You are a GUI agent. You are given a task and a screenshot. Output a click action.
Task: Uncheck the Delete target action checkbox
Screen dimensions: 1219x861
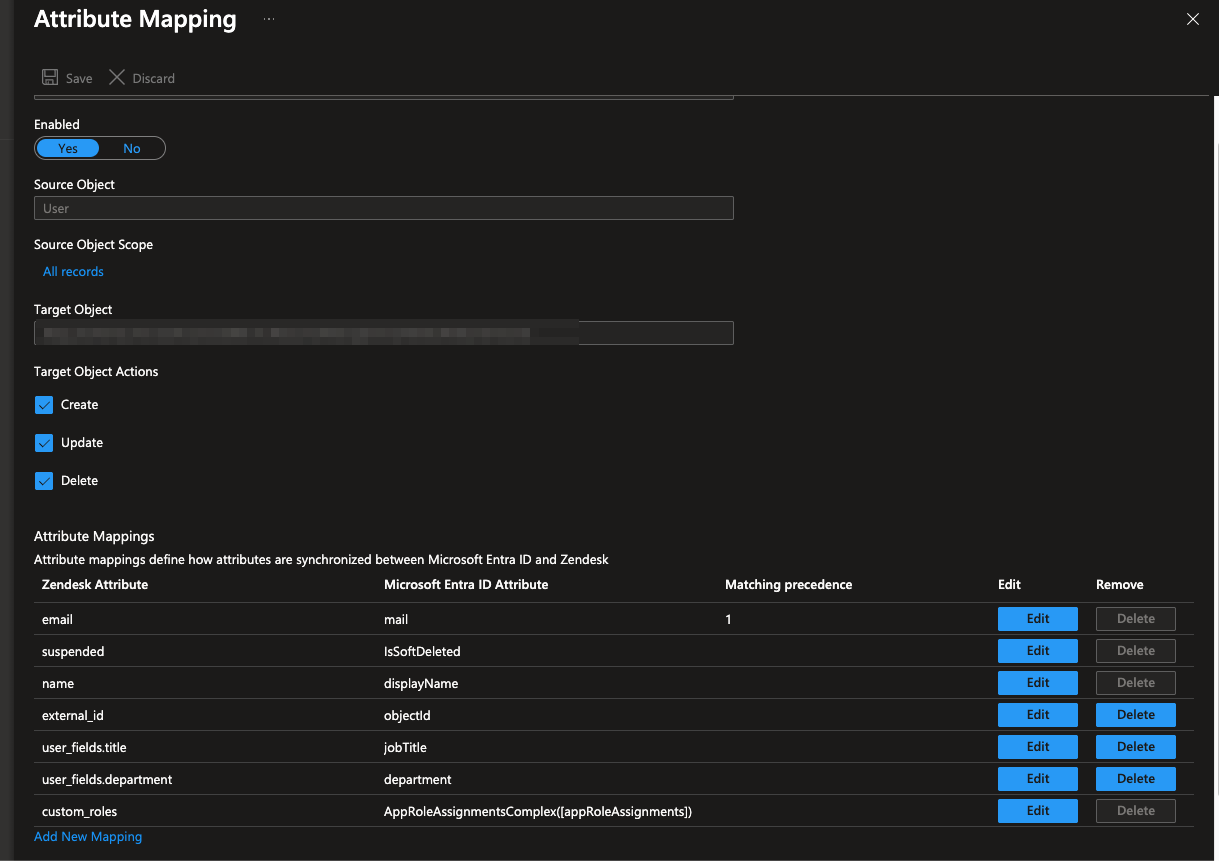(44, 481)
